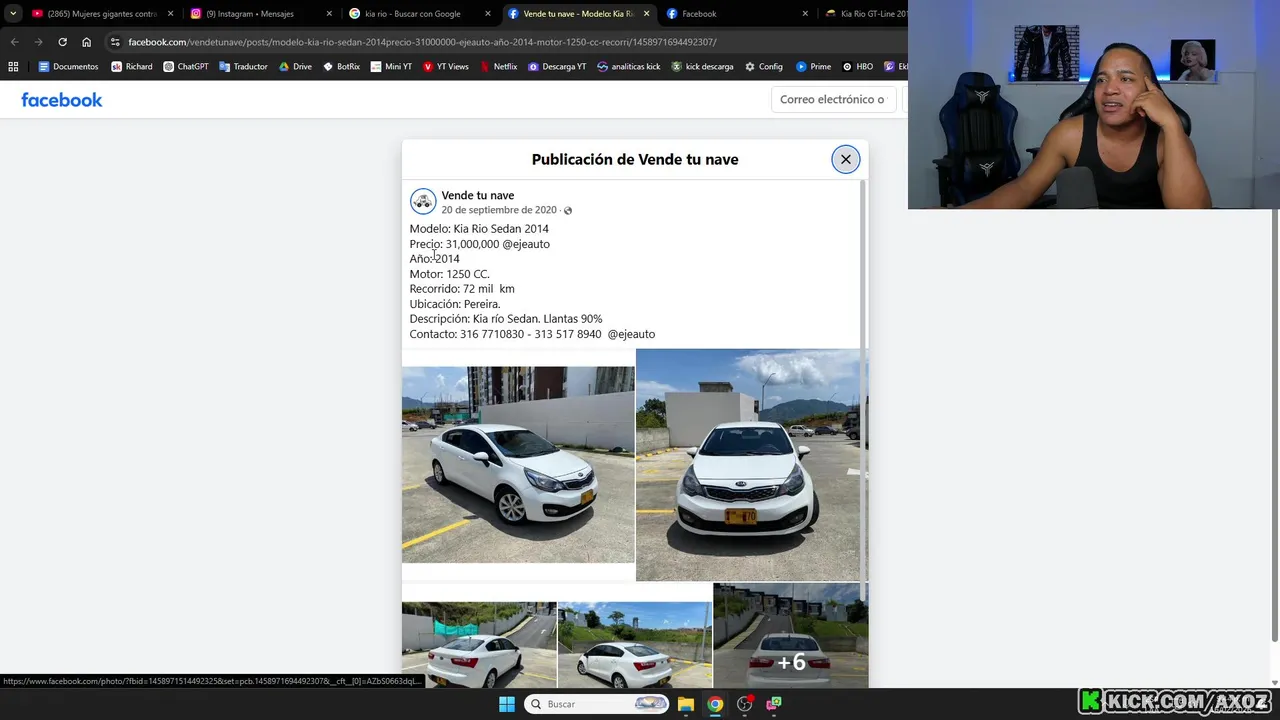
Task: Open the Richard bookmark
Action: click(x=132, y=67)
